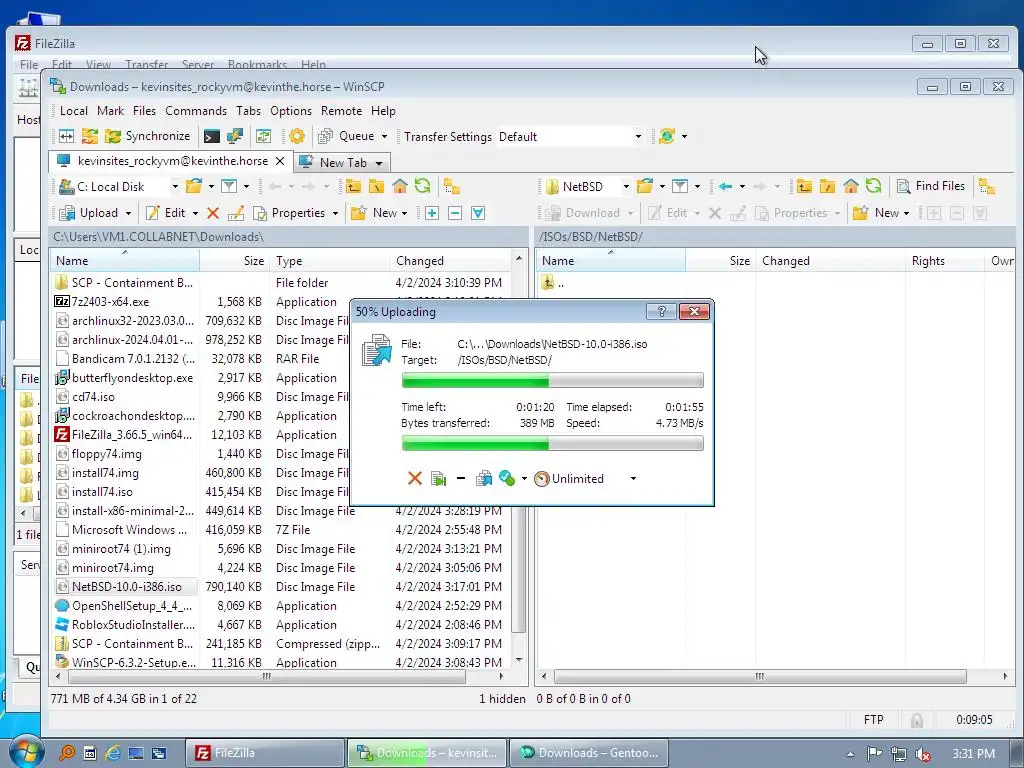Click Downloads – Gentoo taskbar button
The height and width of the screenshot is (768, 1024).
tap(588, 752)
